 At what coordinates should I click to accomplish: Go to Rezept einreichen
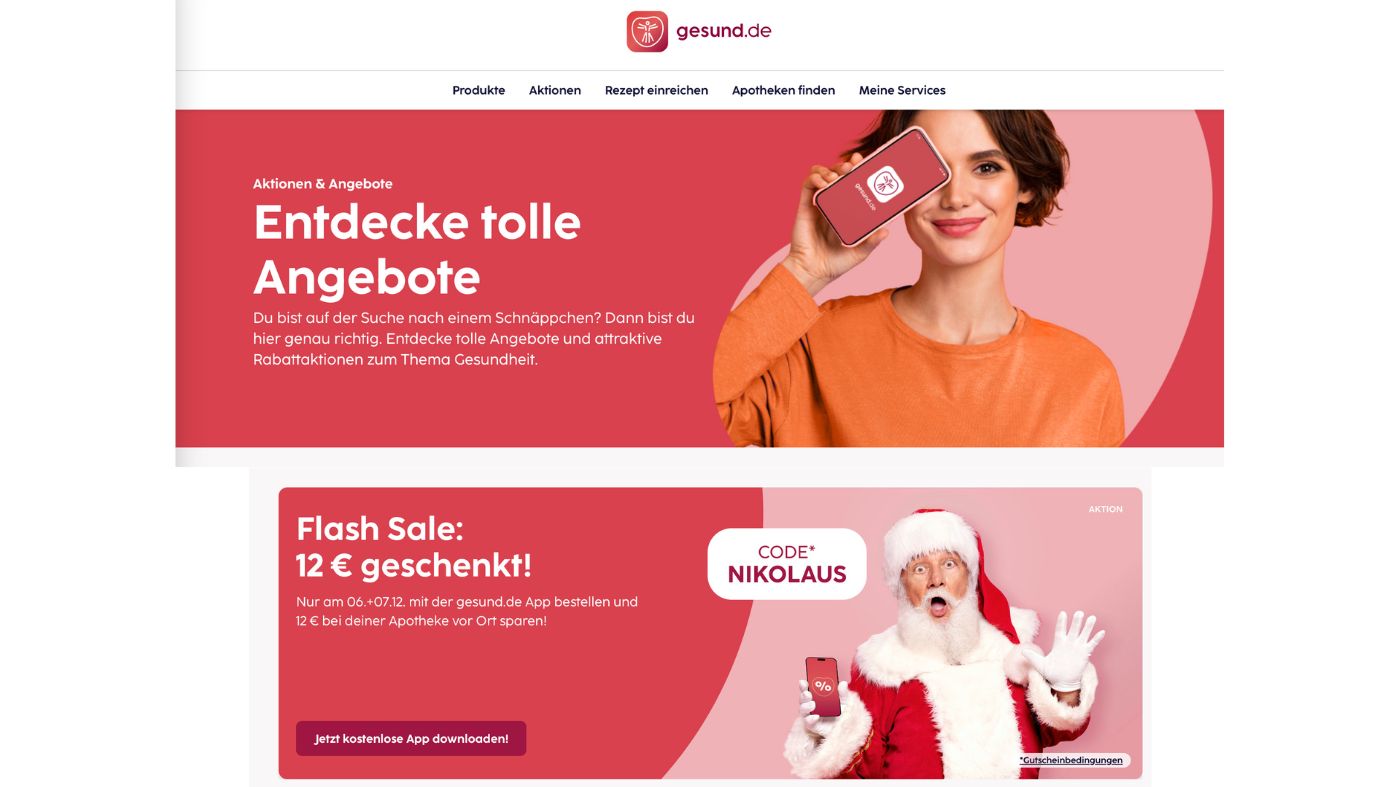click(656, 90)
